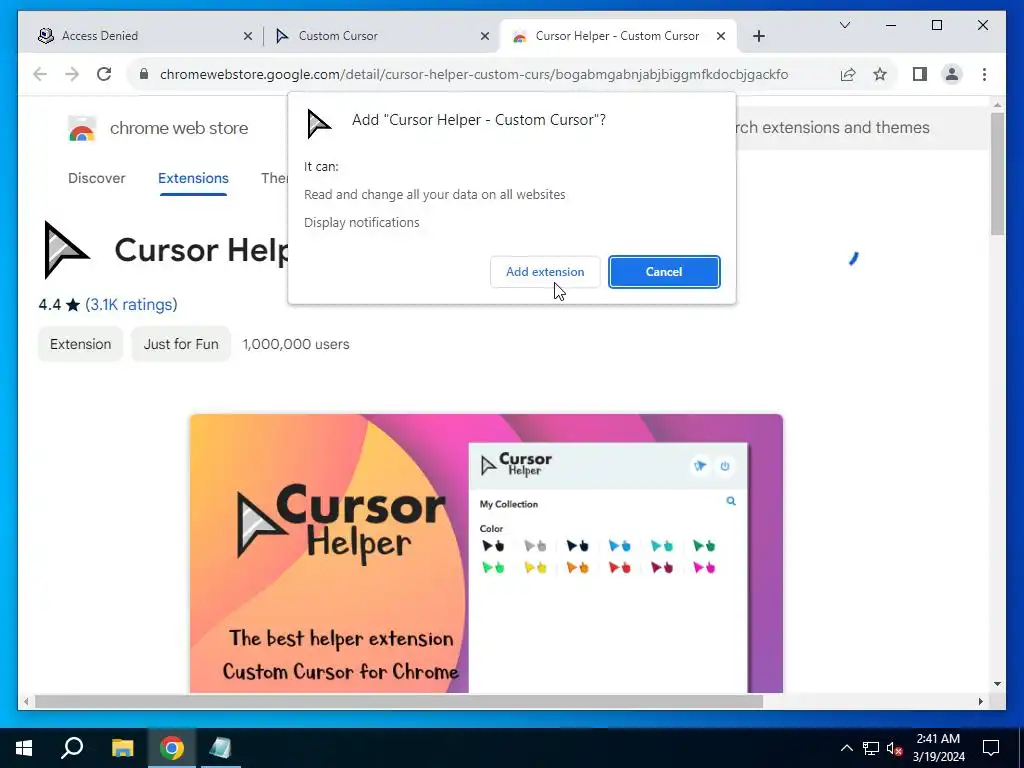Select the yellow cursor color swatch
The height and width of the screenshot is (768, 1024).
(535, 568)
